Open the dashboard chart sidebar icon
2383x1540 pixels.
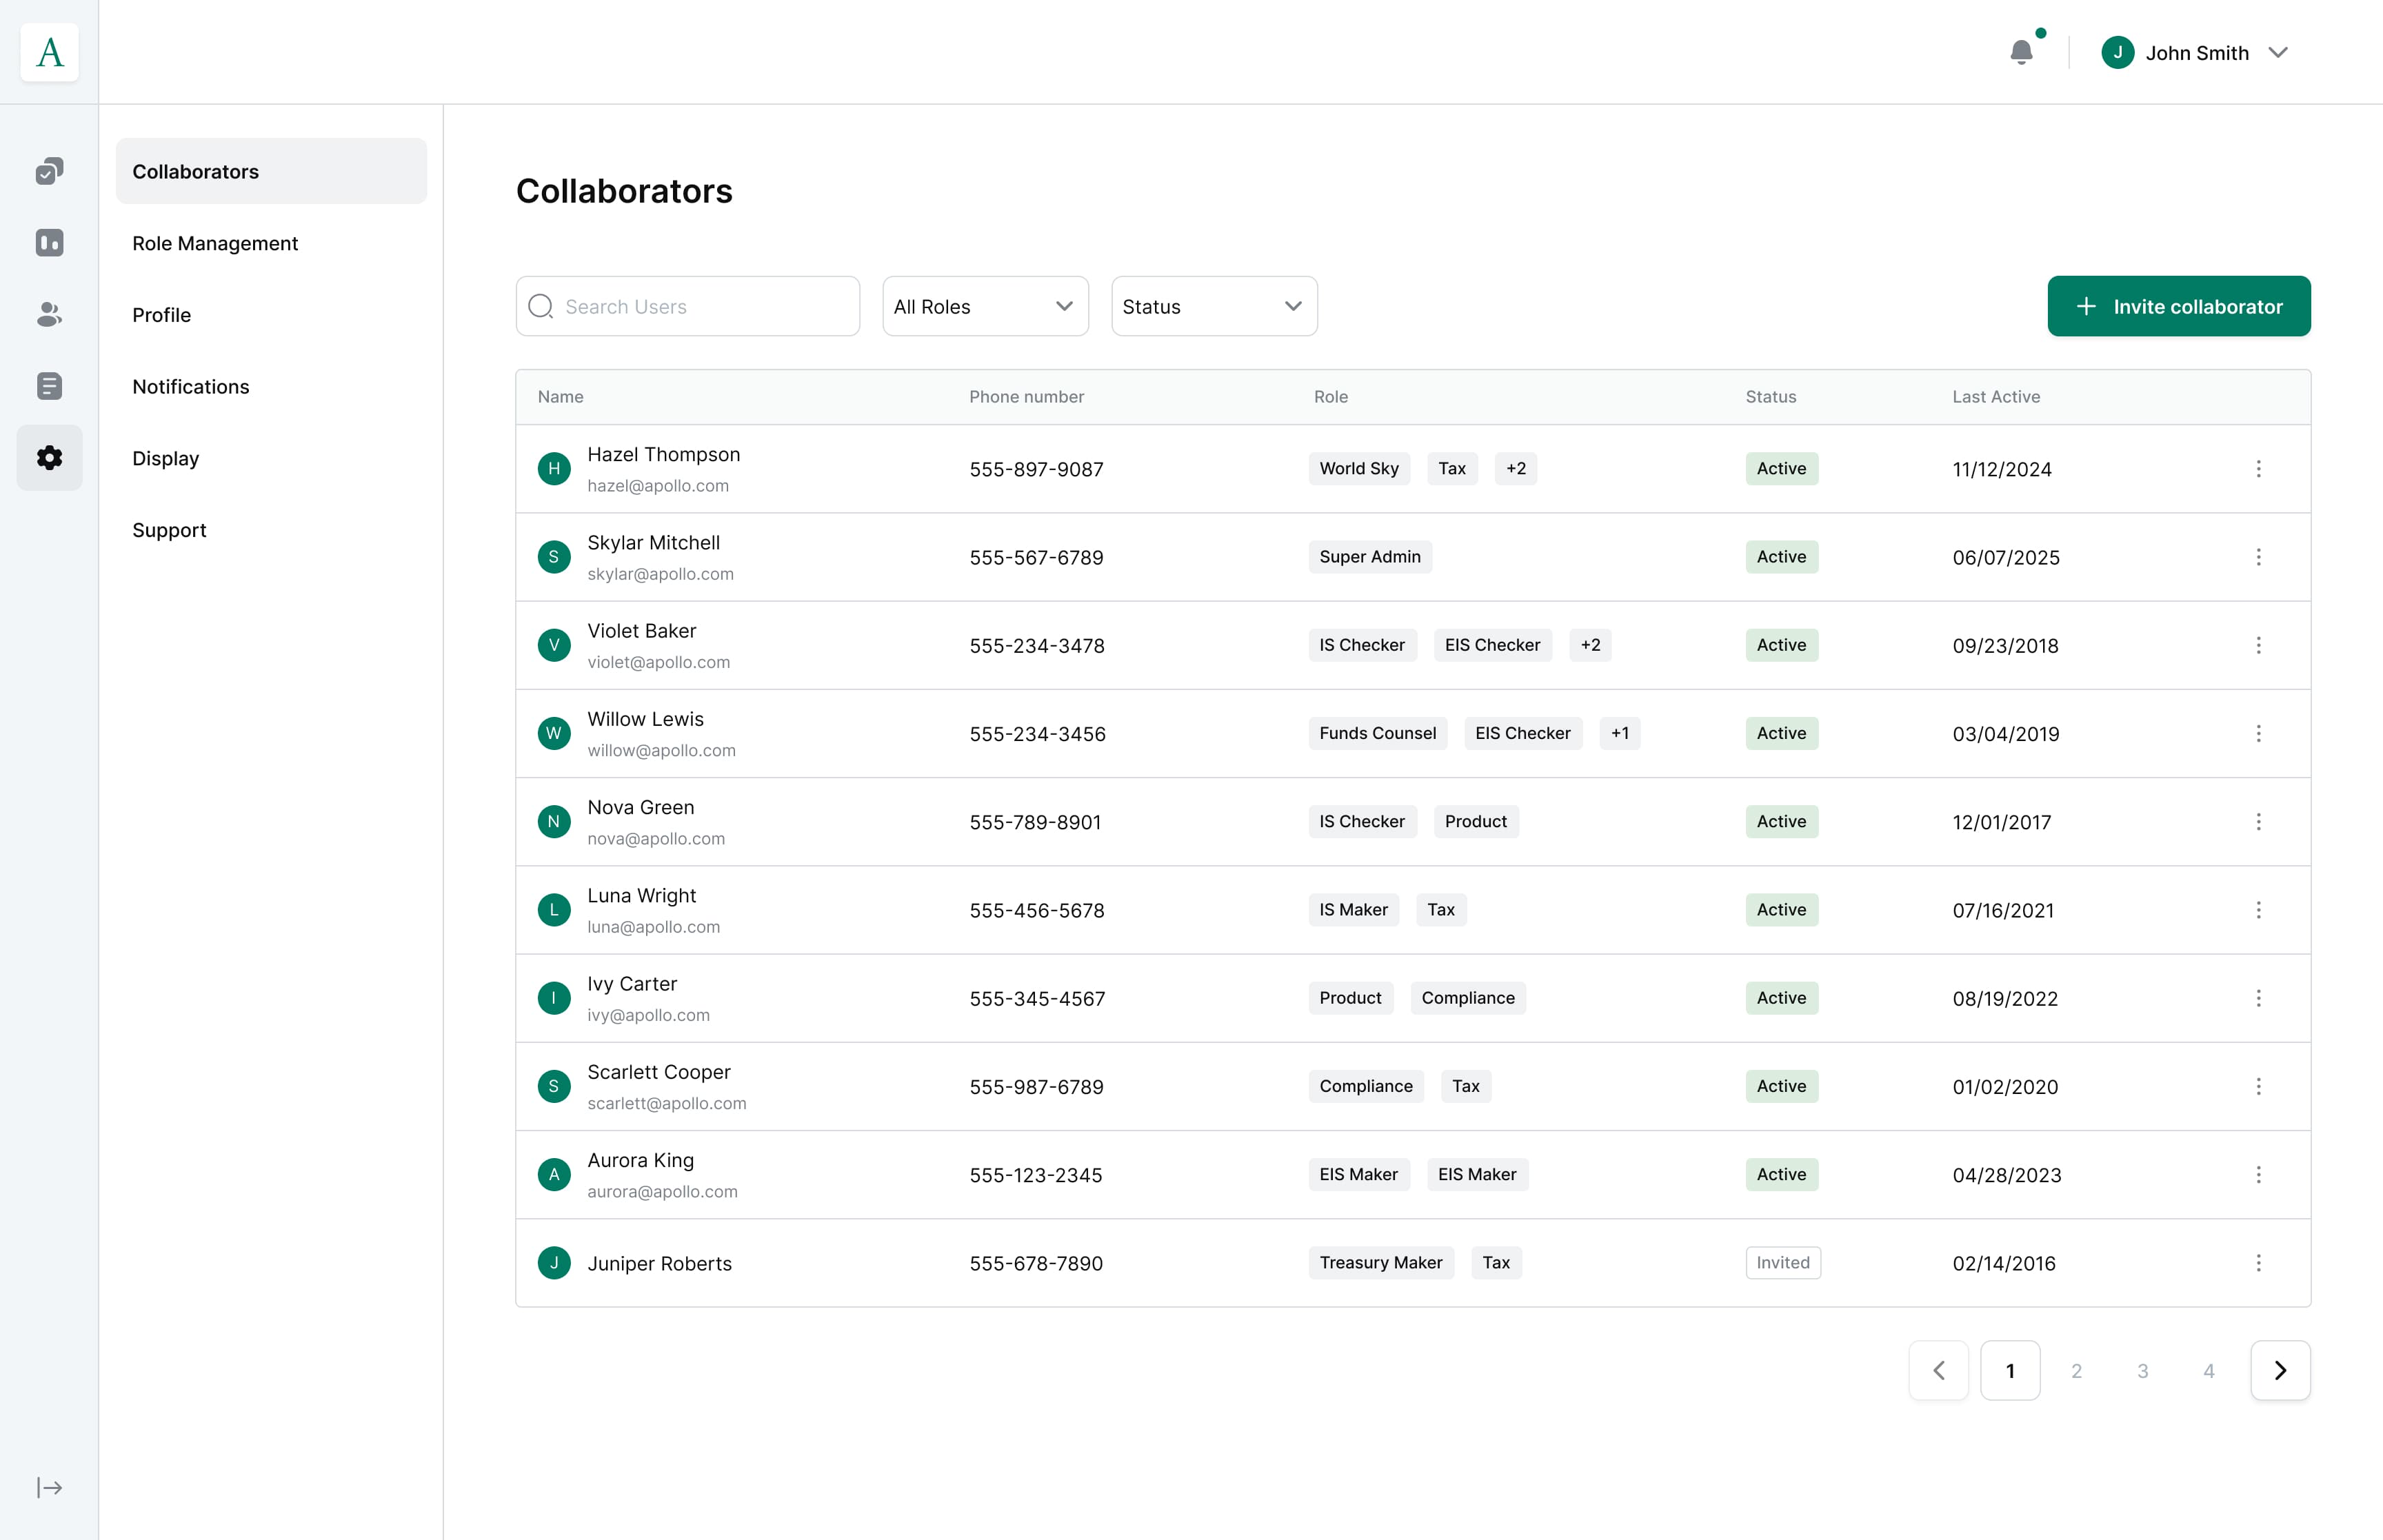tap(49, 243)
